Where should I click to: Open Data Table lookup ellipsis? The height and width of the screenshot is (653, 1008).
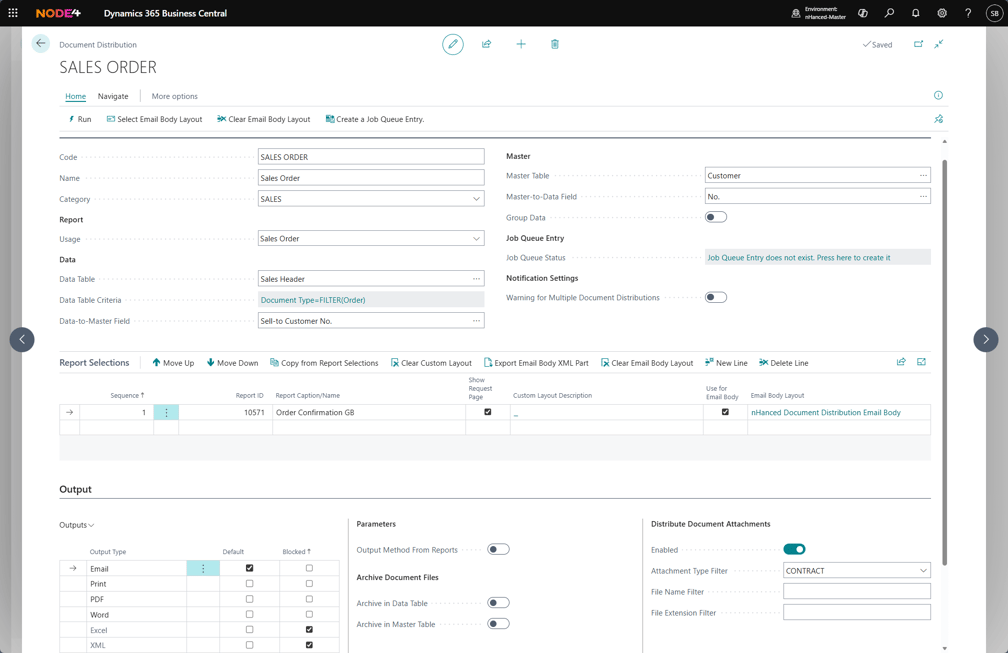click(x=476, y=279)
